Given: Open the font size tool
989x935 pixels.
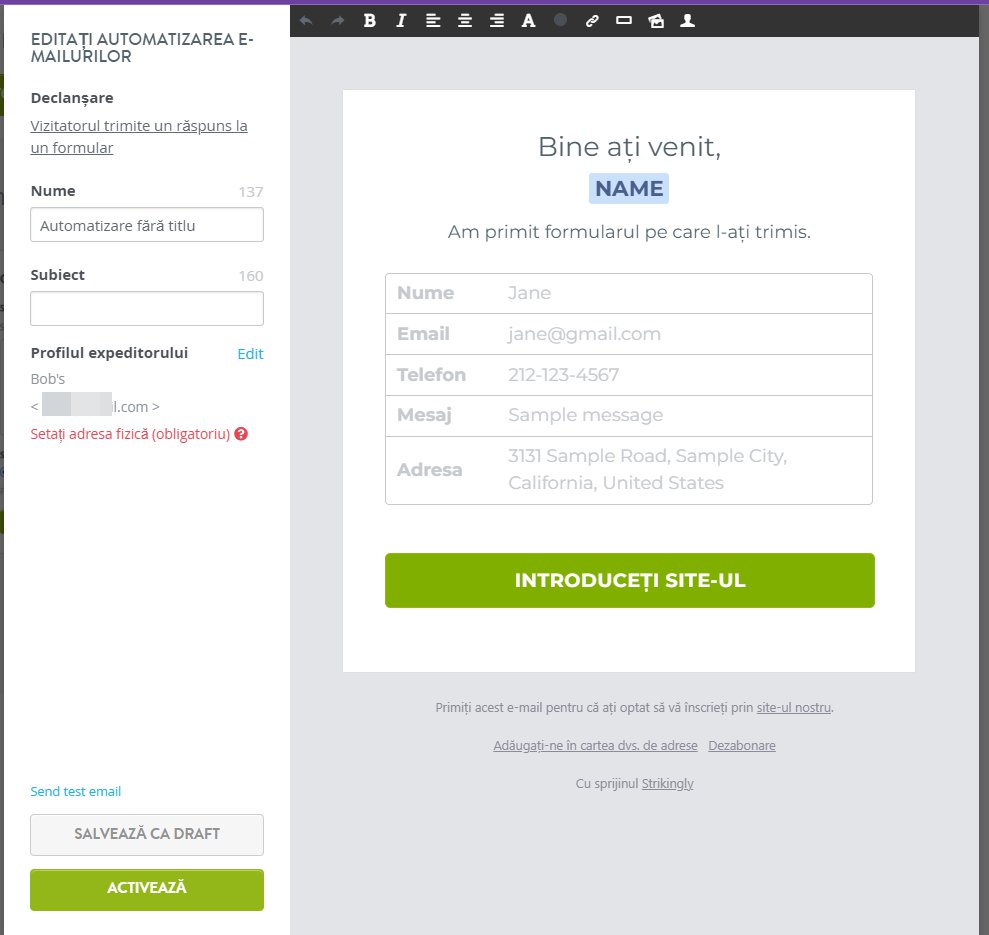Looking at the screenshot, I should [x=529, y=21].
